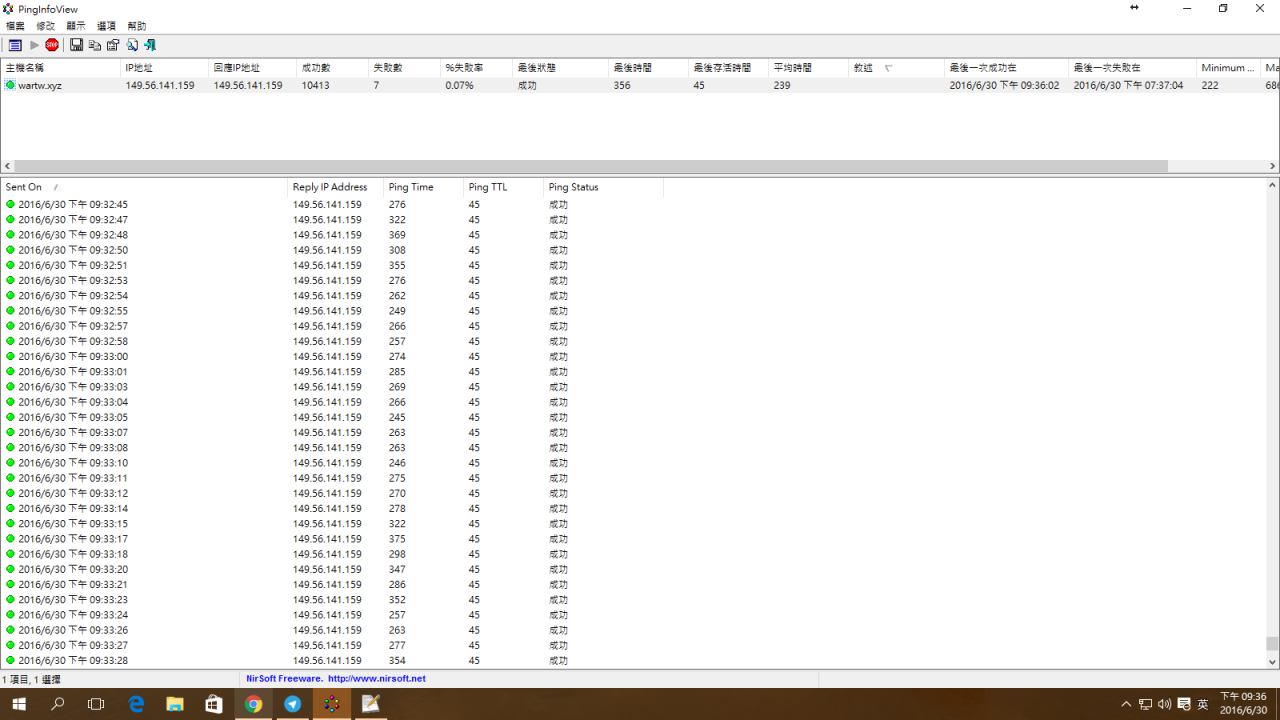Click the Copy selected items icon
This screenshot has height=720, width=1280.
[x=95, y=45]
